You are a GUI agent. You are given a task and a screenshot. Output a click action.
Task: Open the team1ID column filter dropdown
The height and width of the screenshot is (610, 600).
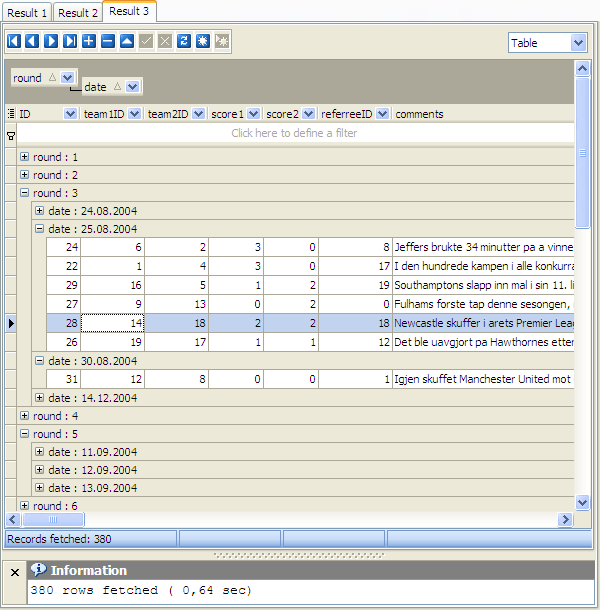click(134, 114)
